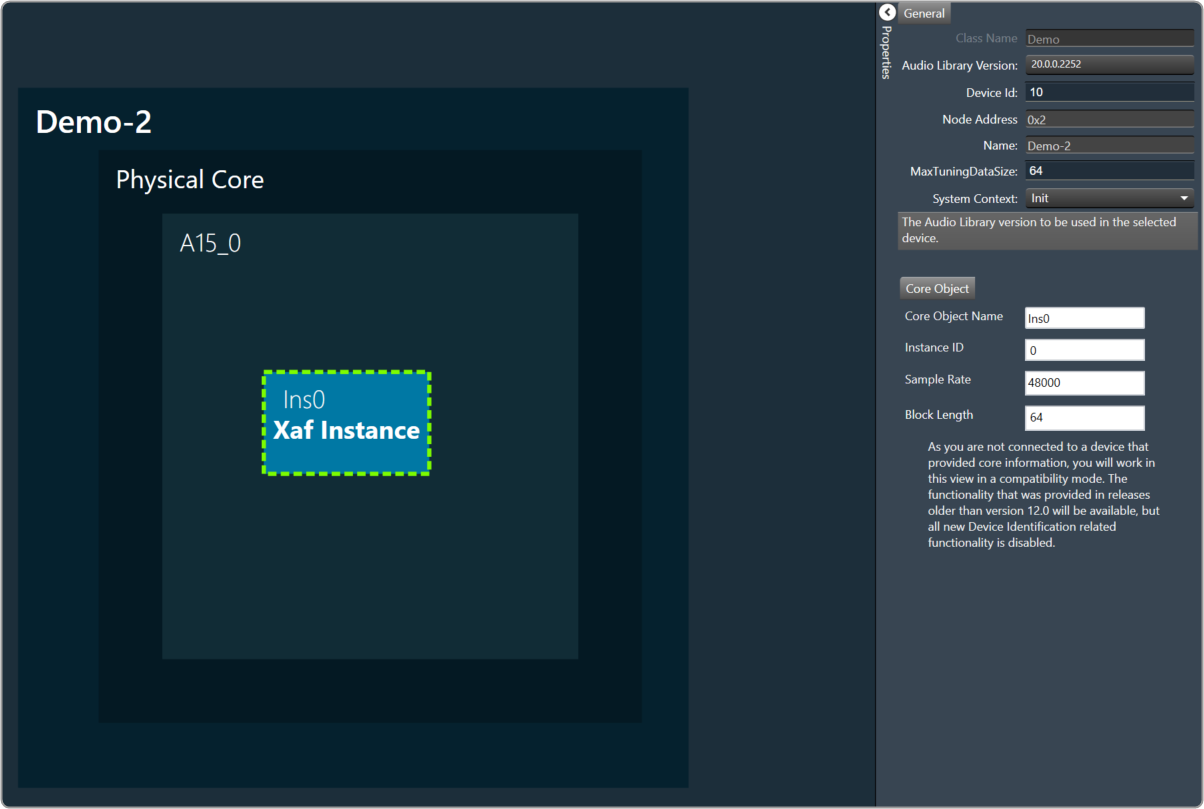1204x809 pixels.
Task: Select the A15_0 core title
Action: (x=210, y=244)
